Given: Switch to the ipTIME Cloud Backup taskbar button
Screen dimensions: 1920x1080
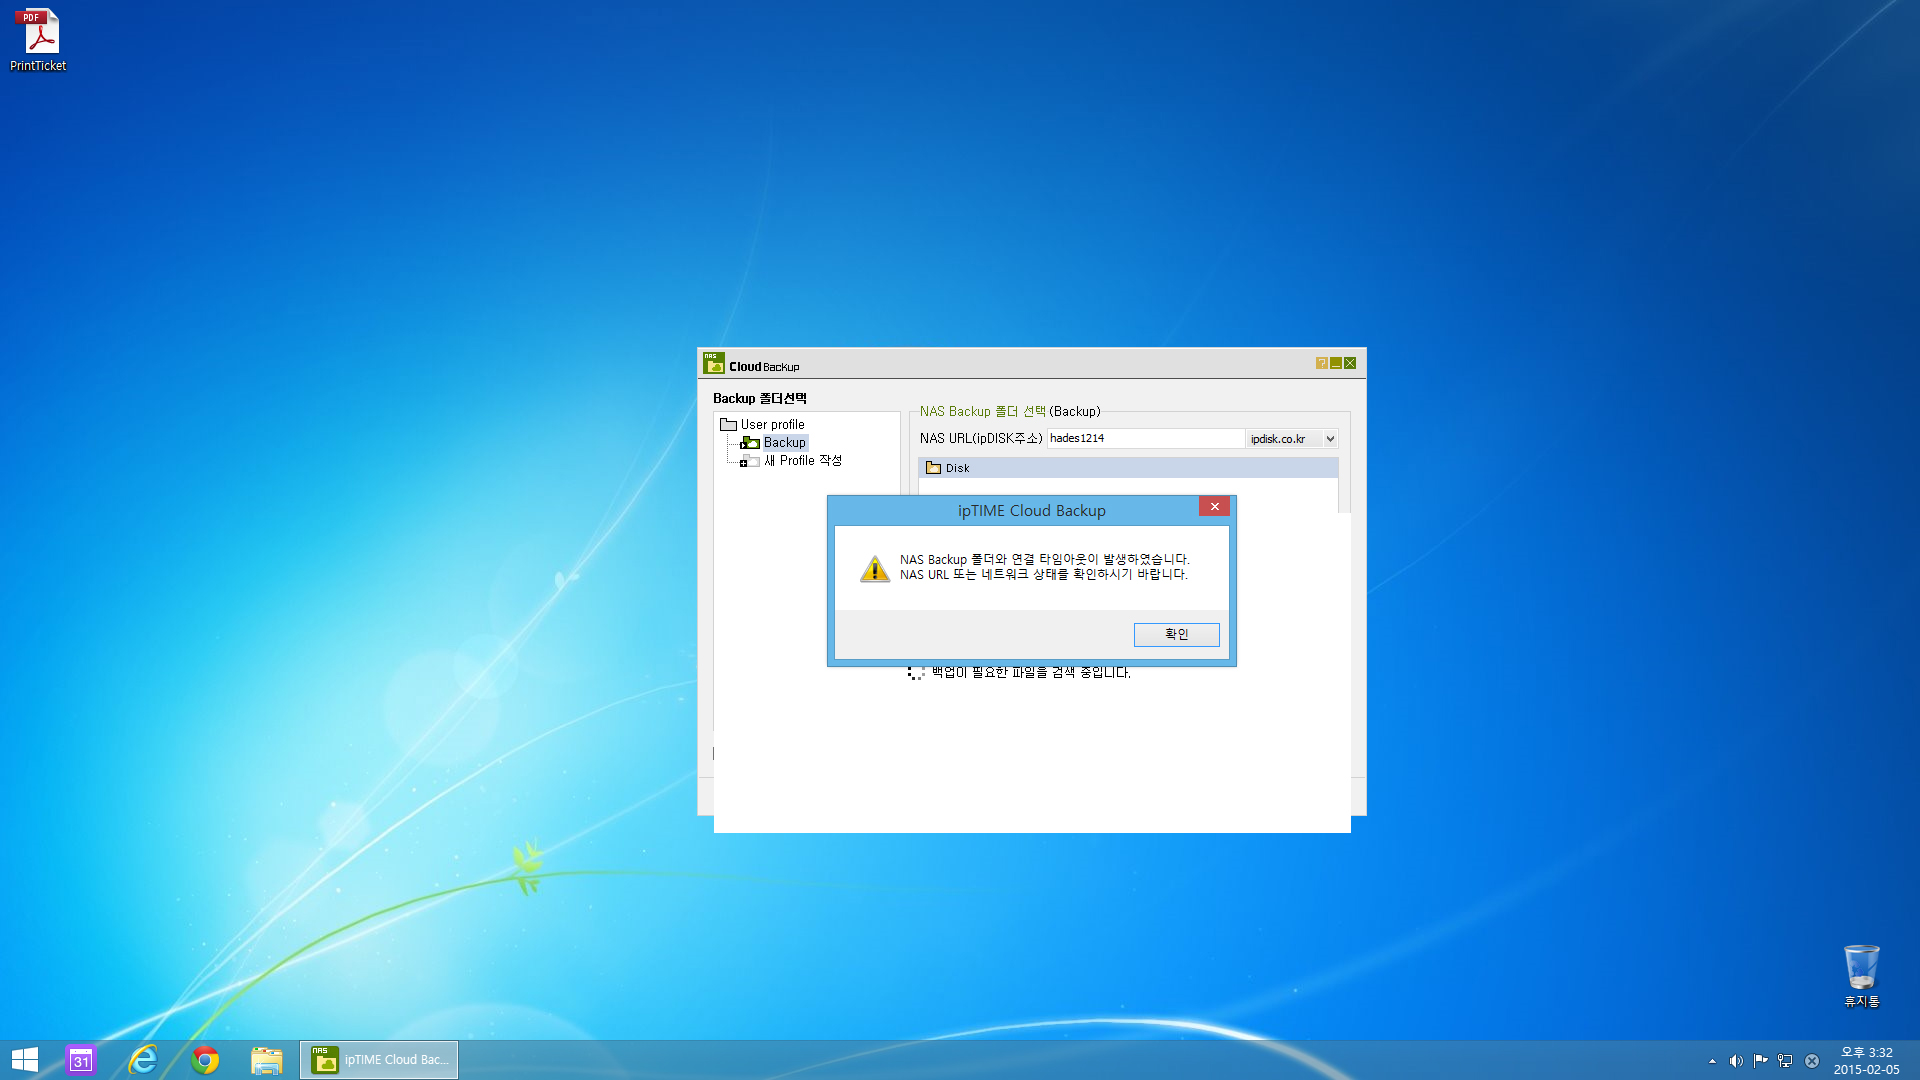Looking at the screenshot, I should pyautogui.click(x=379, y=1060).
